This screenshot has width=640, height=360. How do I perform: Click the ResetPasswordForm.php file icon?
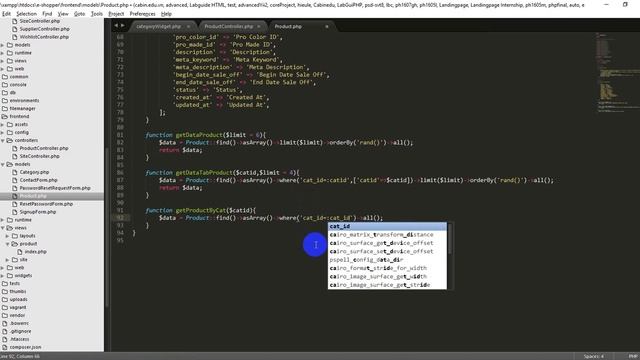point(15,204)
